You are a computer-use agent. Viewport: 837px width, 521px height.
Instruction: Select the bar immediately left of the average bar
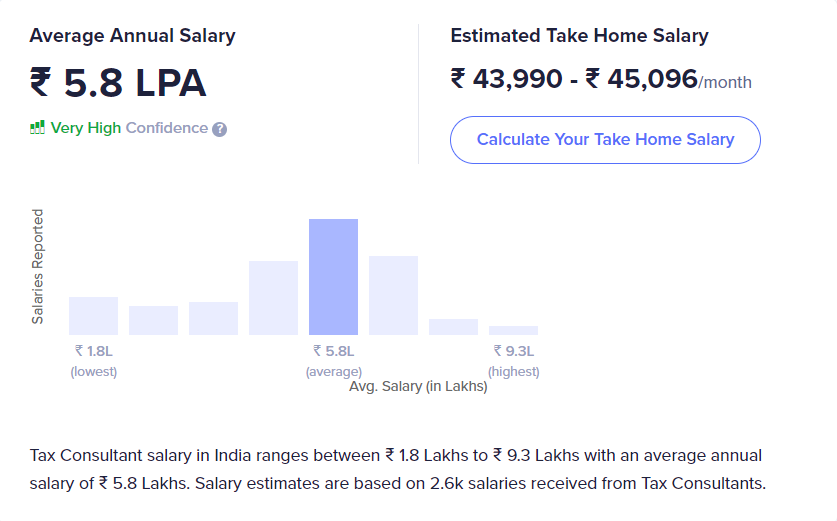[x=273, y=298]
